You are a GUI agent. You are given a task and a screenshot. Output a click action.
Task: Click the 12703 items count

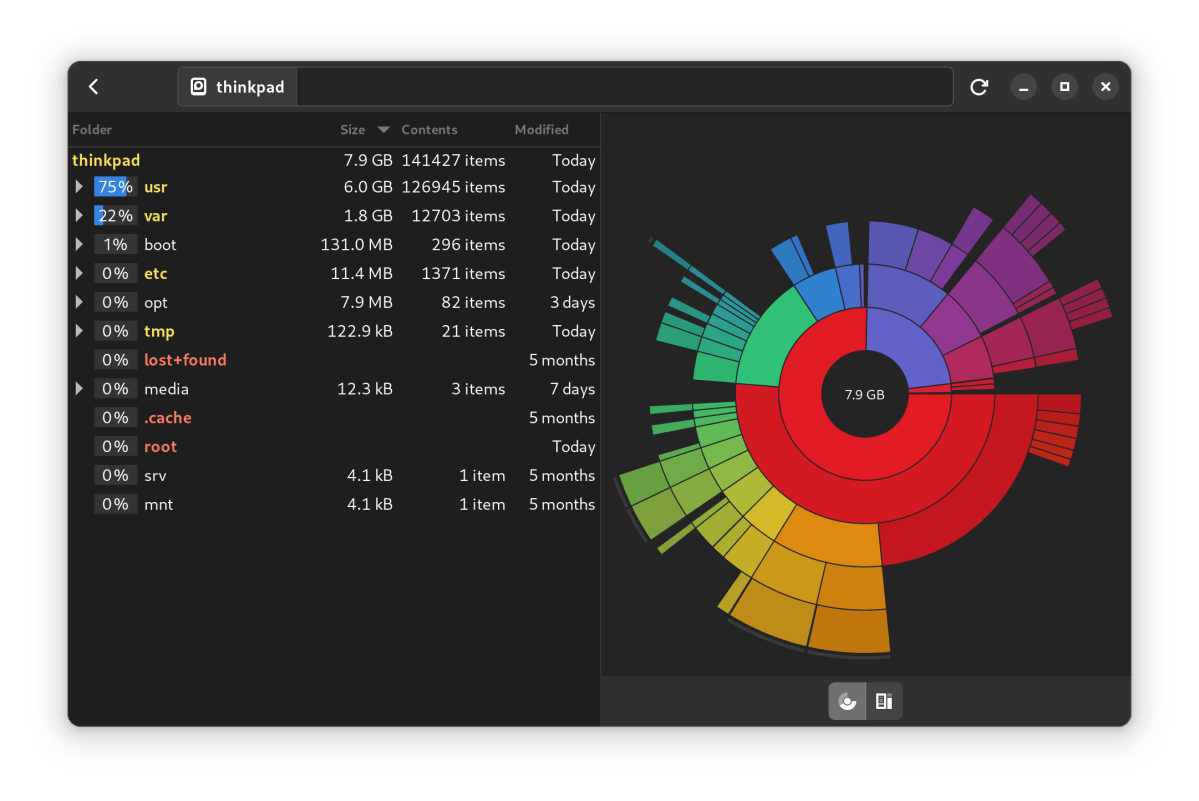(458, 216)
